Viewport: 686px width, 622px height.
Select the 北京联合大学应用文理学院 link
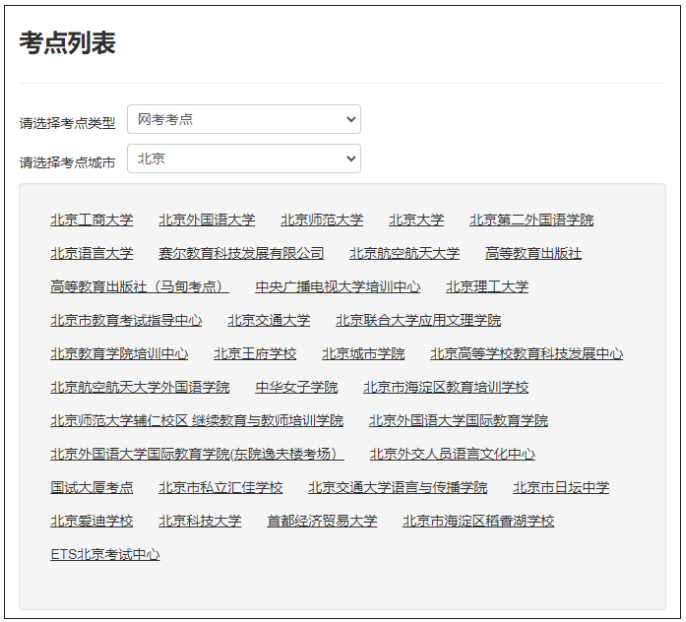point(418,321)
